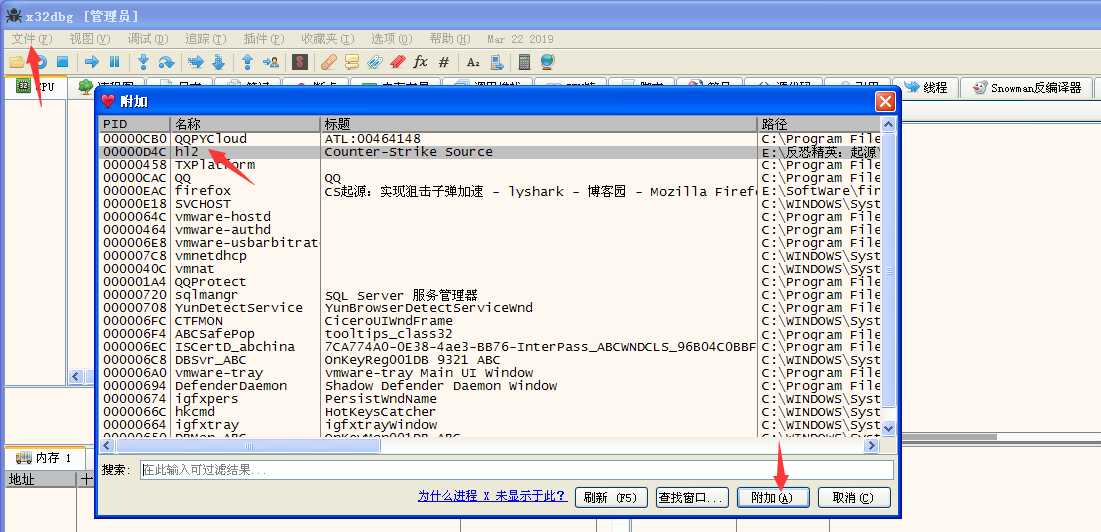The width and height of the screenshot is (1101, 532).
Task: Open the 插件 menu
Action: click(263, 39)
